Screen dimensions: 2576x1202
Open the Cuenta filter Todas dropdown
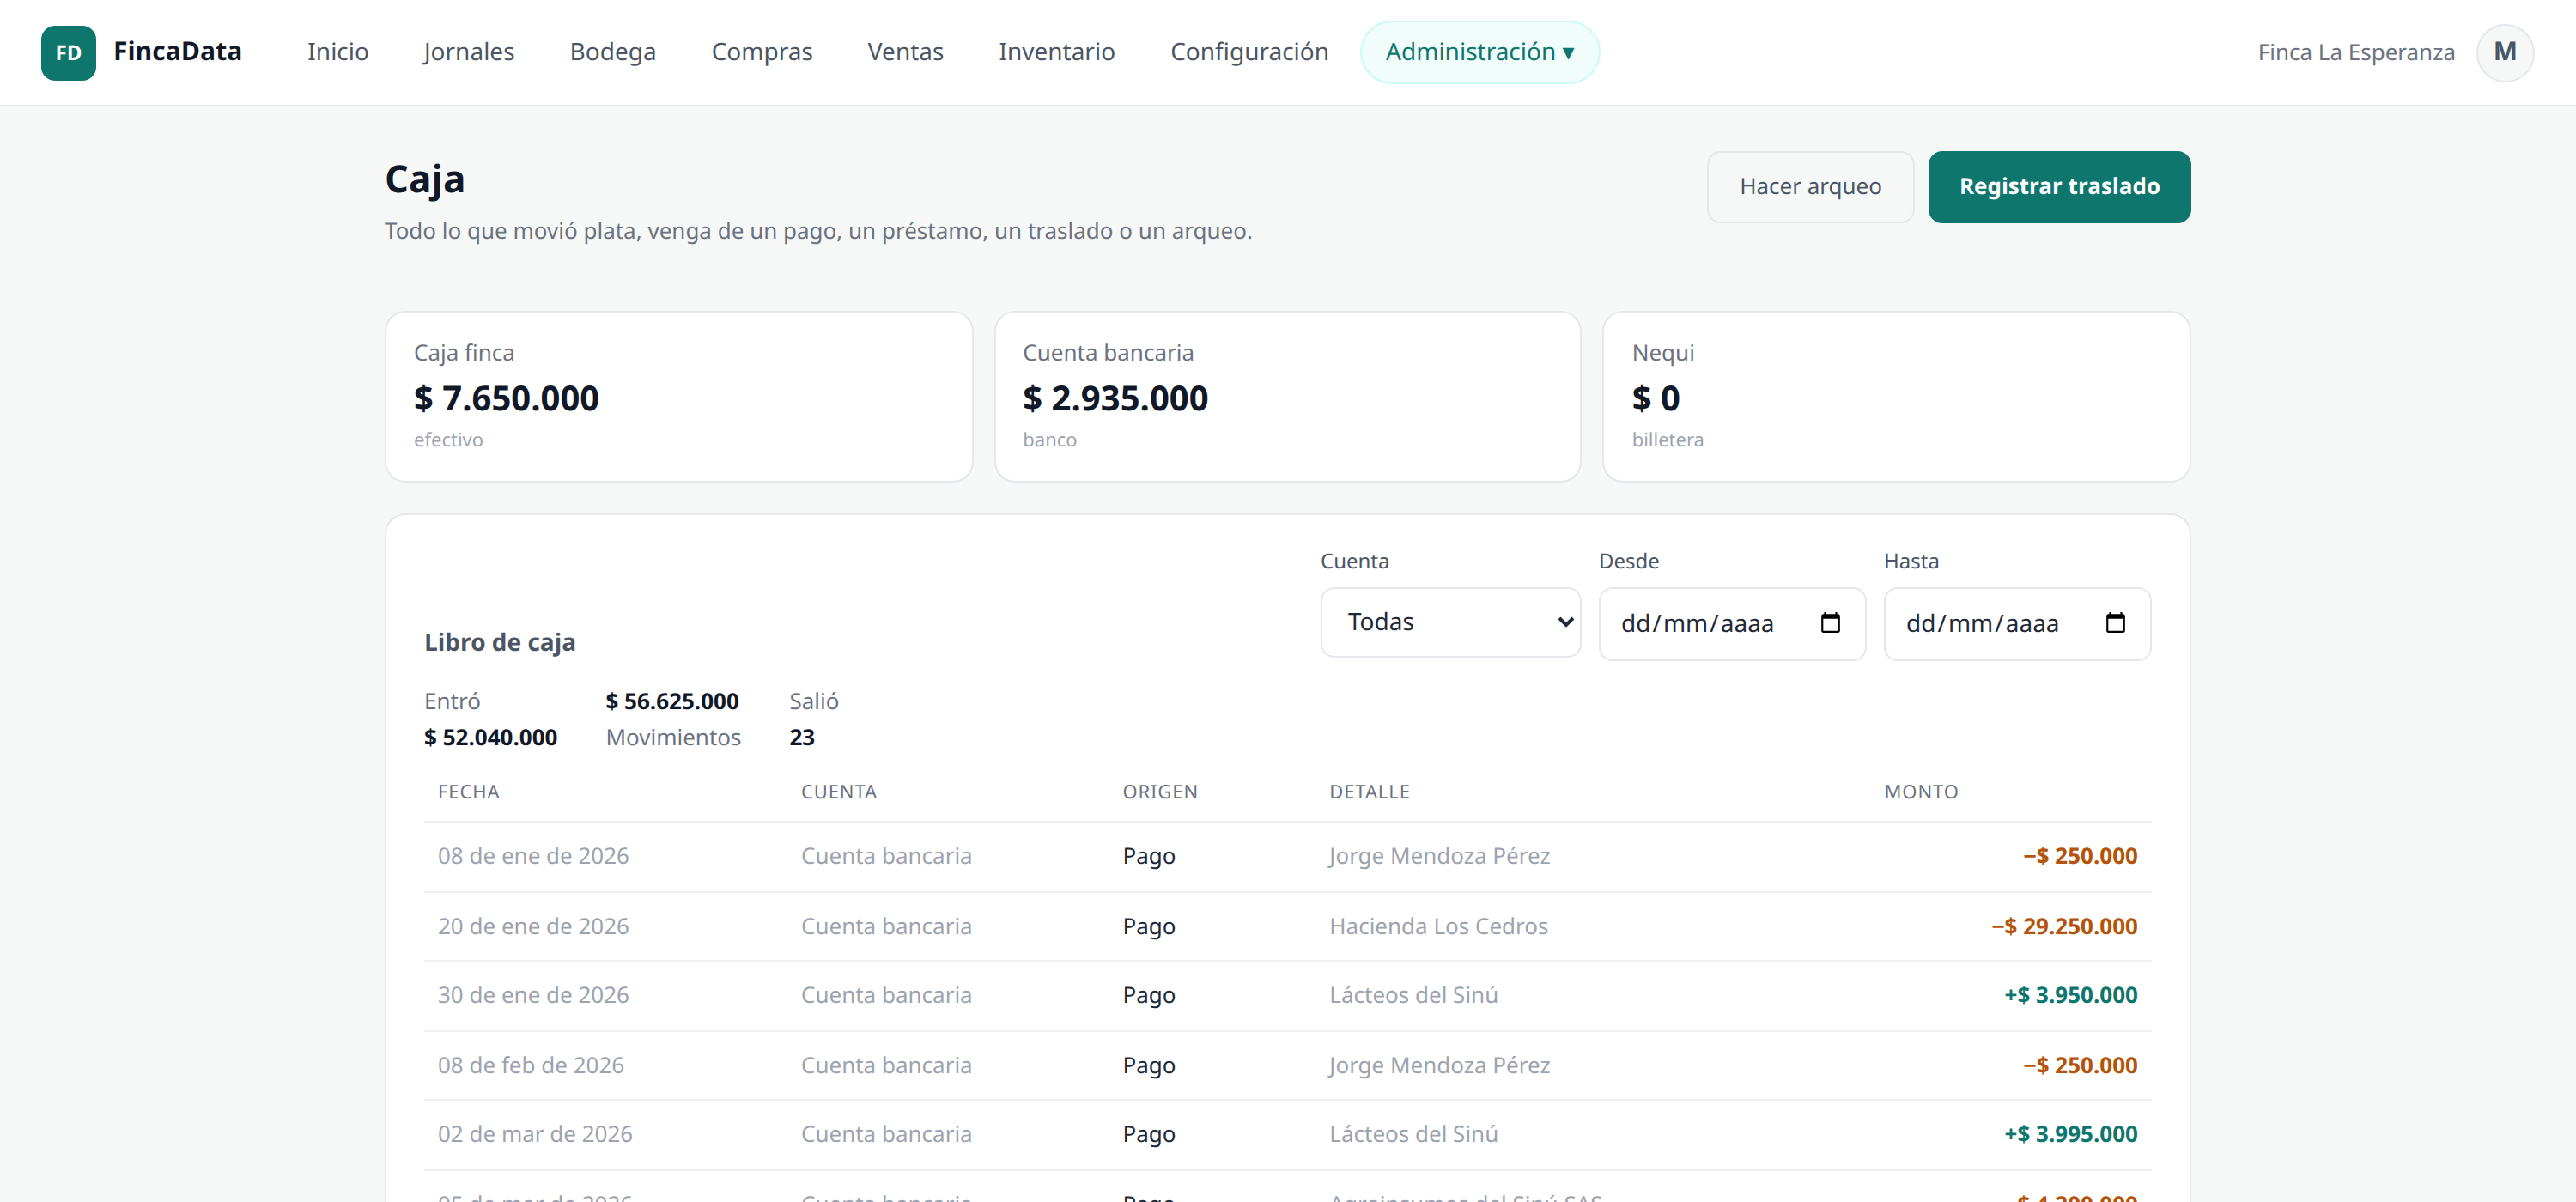pyautogui.click(x=1450, y=622)
